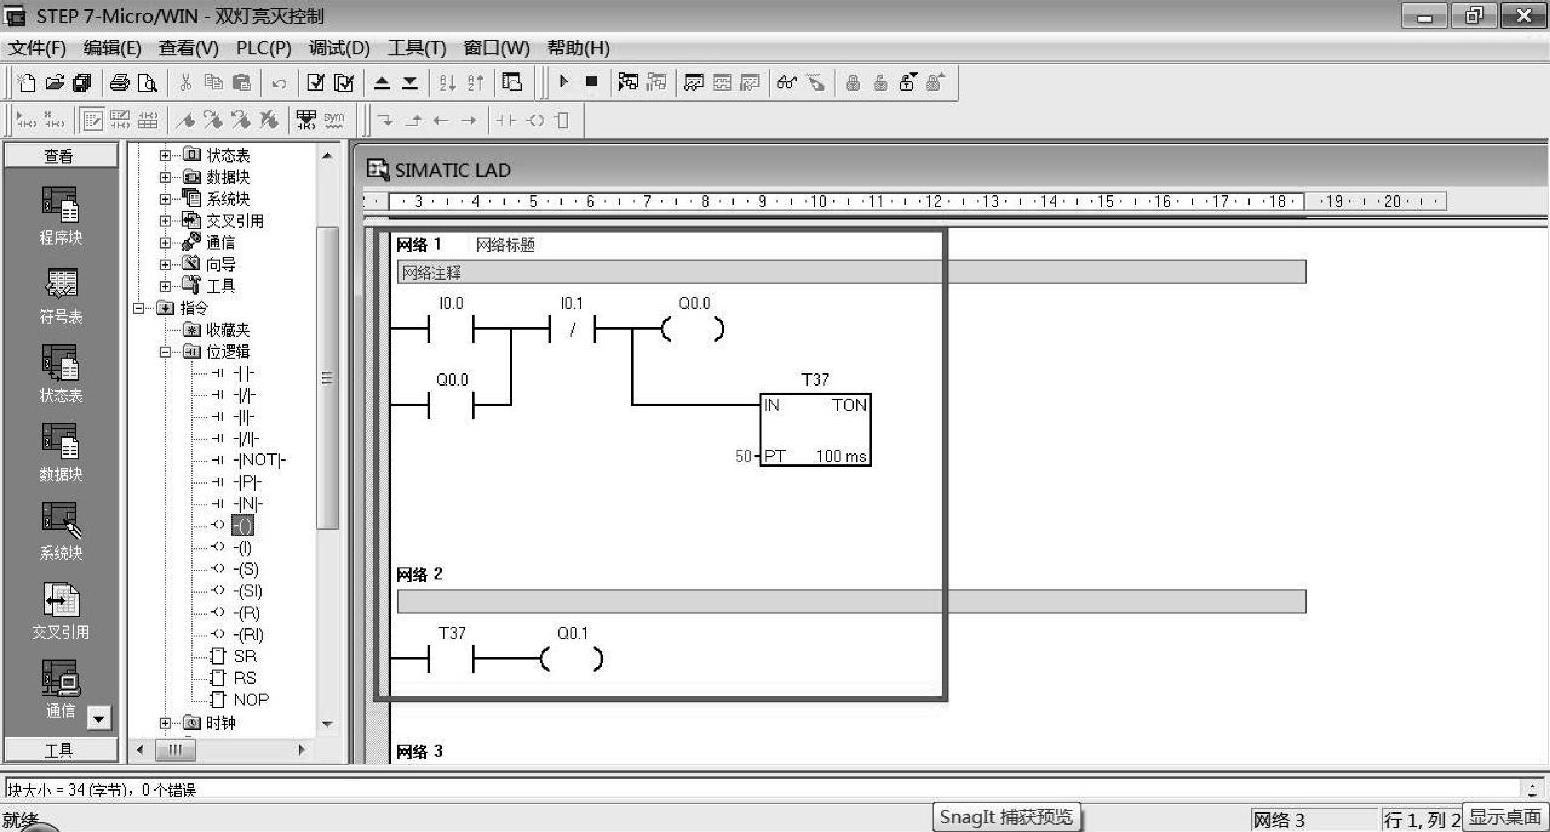1550x832 pixels.
Task: Click the 工具 button below the sidebar
Action: pyautogui.click(x=59, y=750)
